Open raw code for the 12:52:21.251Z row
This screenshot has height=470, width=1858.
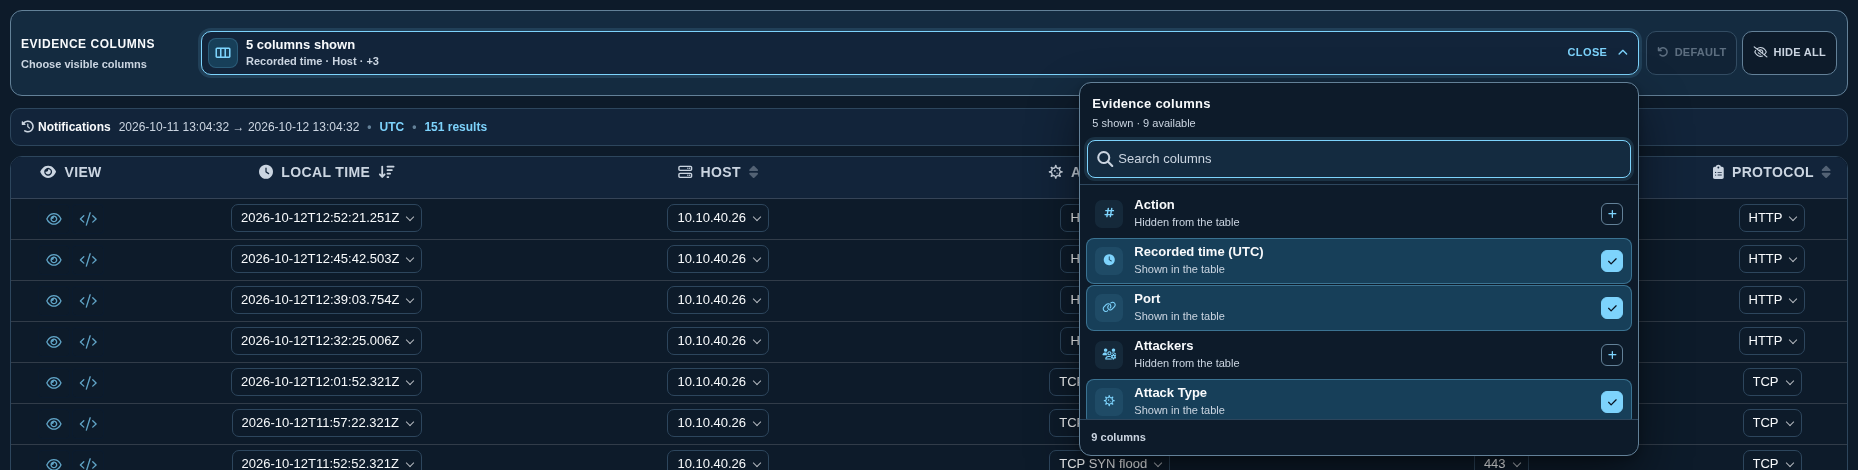(88, 219)
